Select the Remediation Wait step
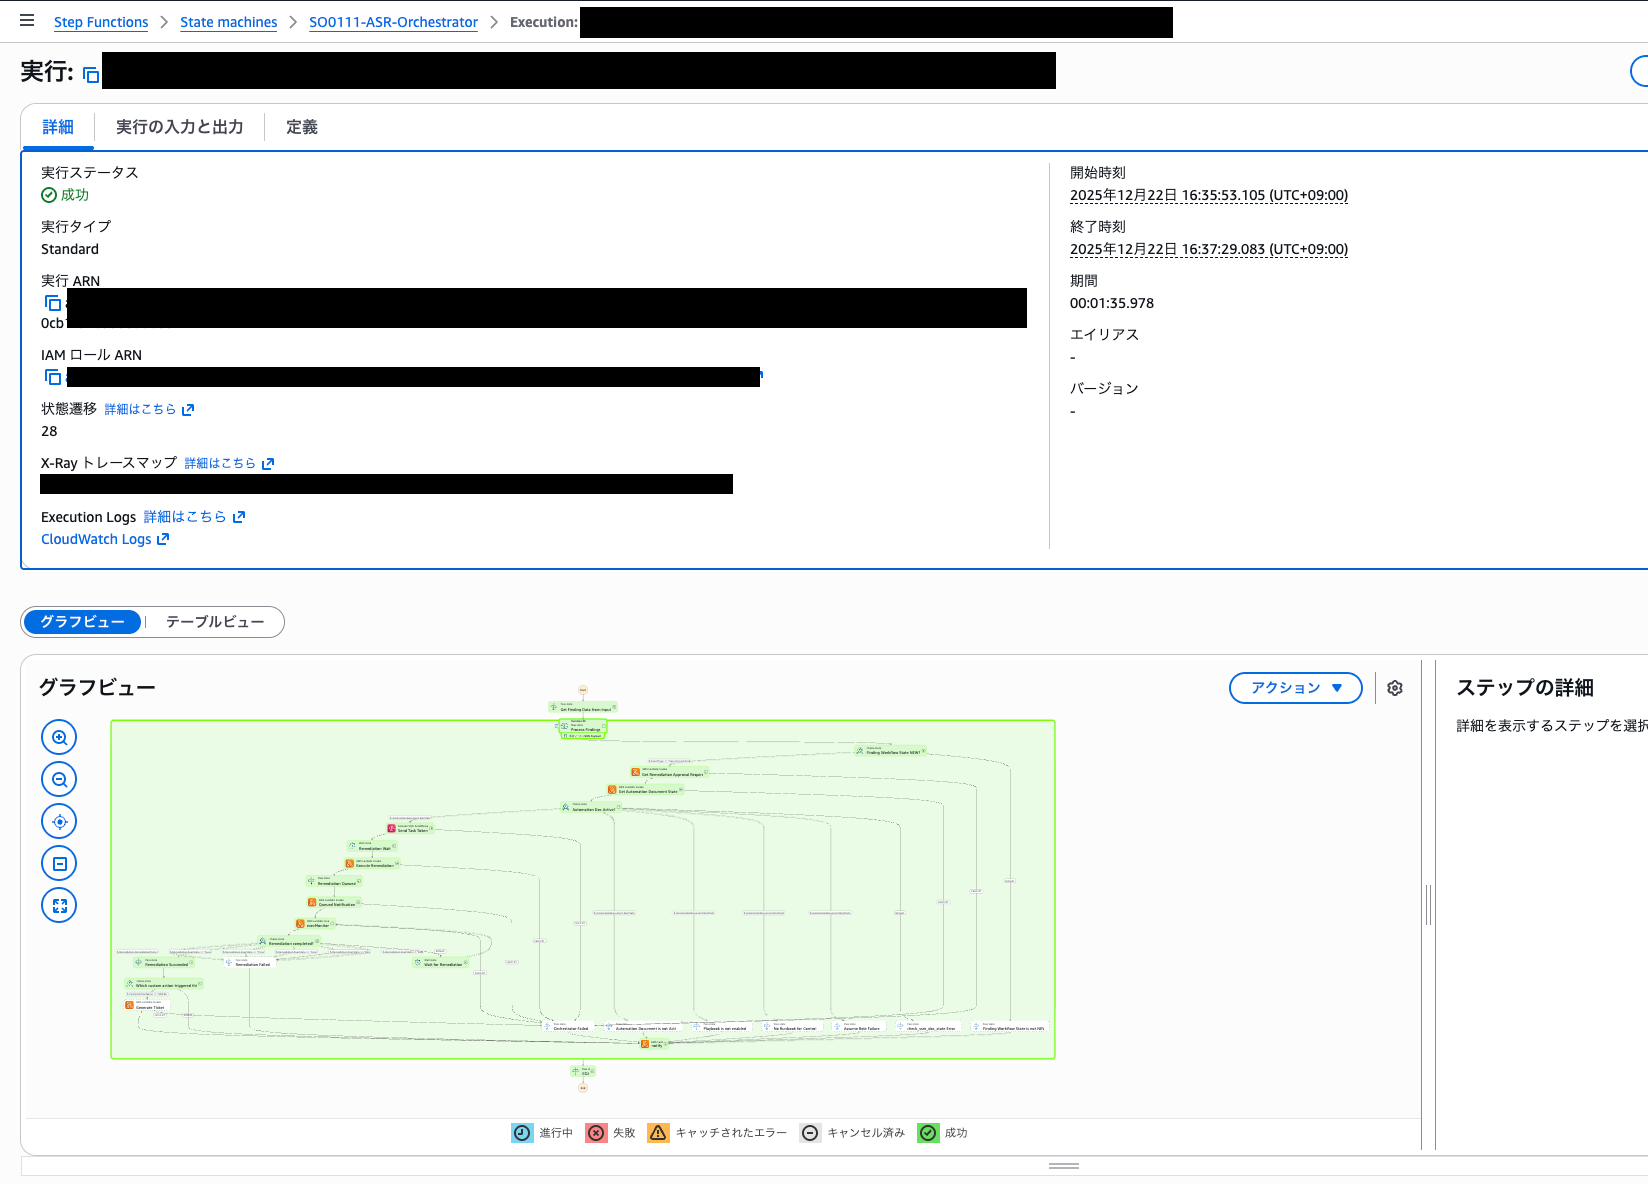Image resolution: width=1648 pixels, height=1184 pixels. 371,846
